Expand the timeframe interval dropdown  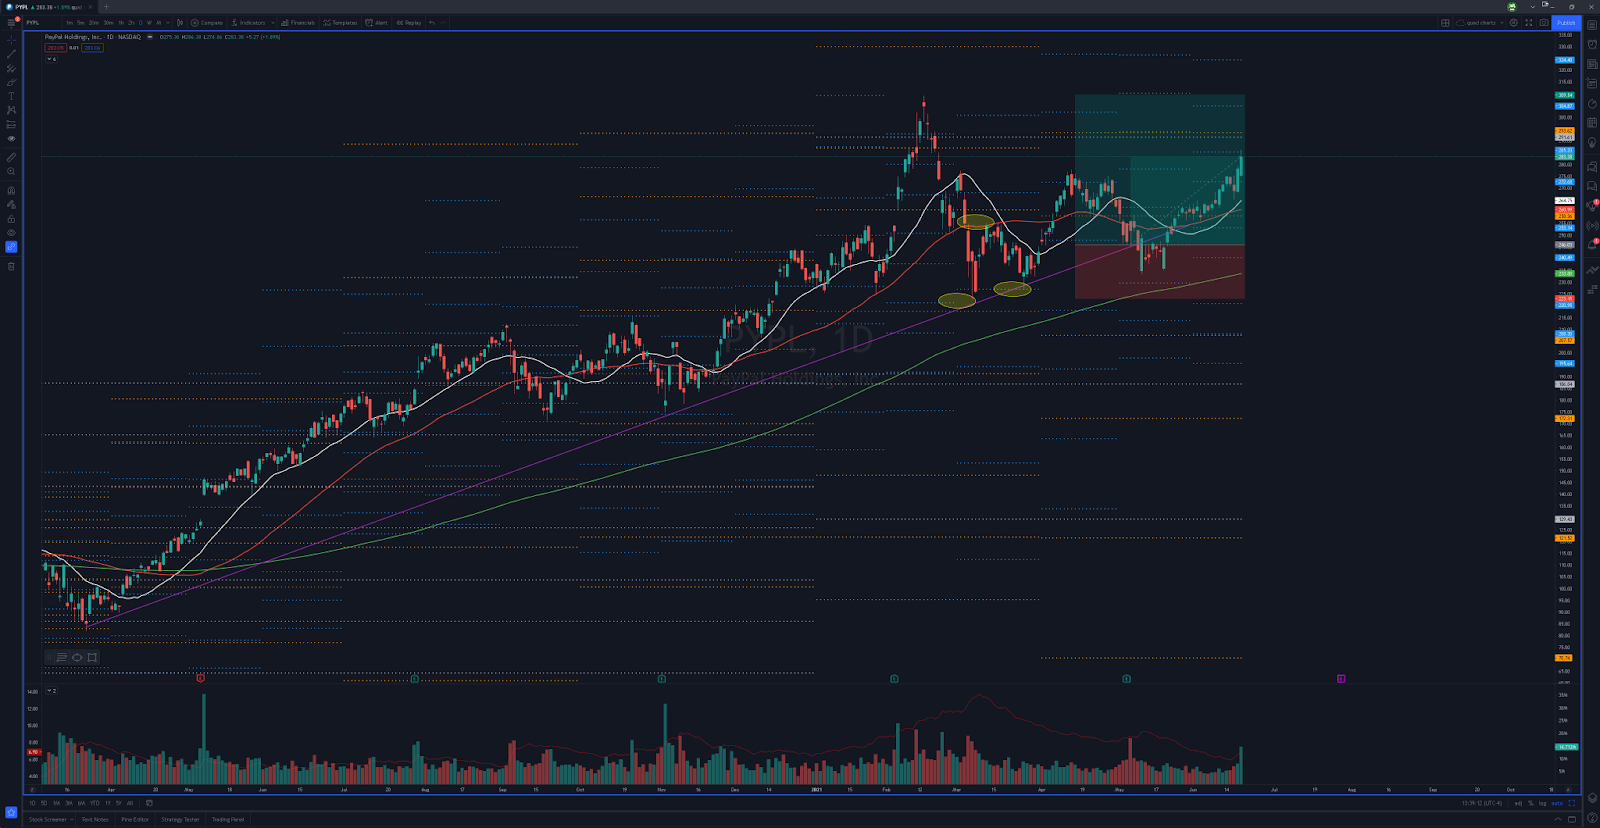(x=168, y=22)
